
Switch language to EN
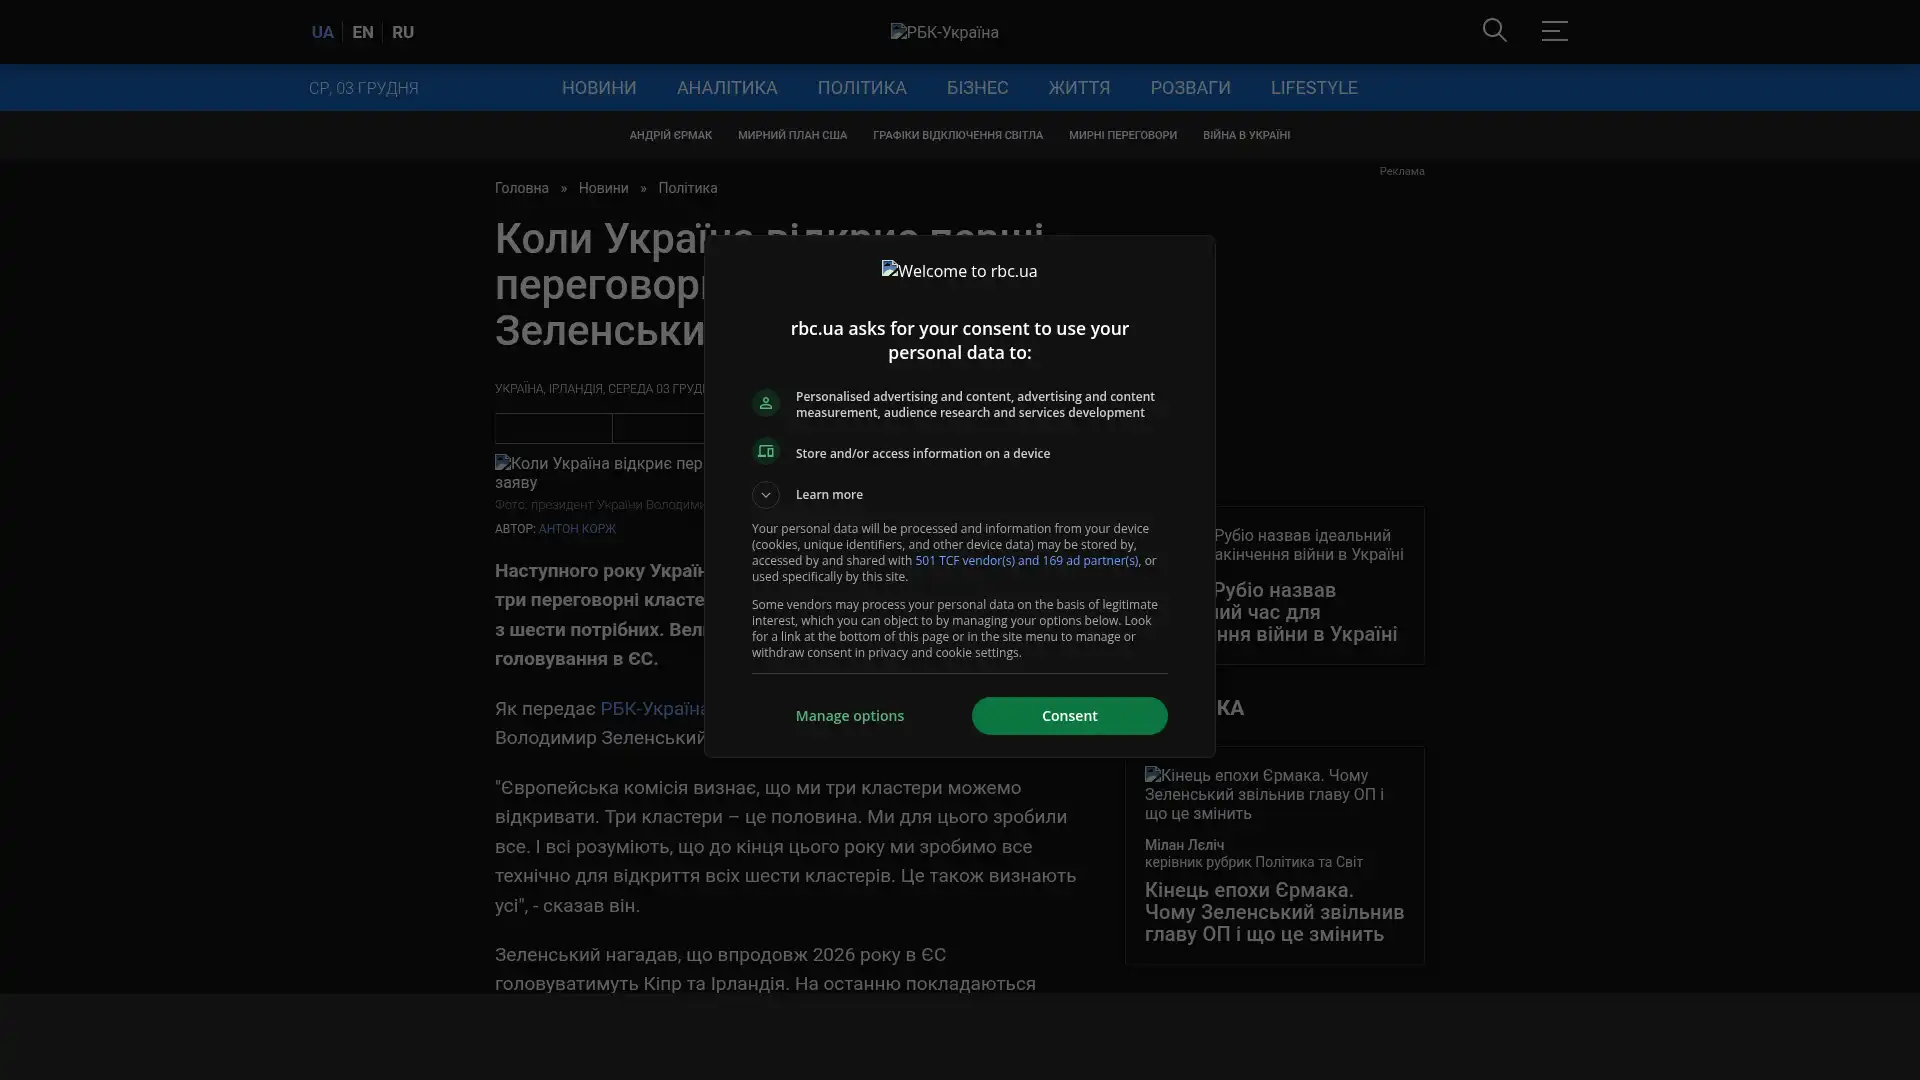point(362,32)
